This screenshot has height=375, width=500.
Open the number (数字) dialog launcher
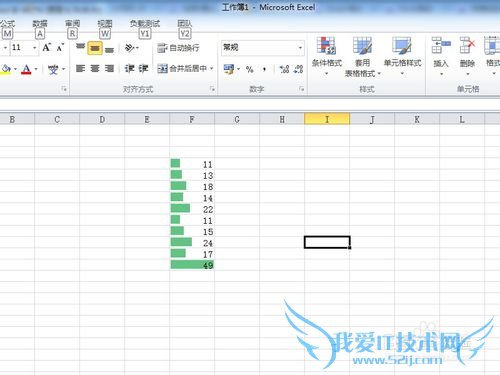tap(301, 89)
